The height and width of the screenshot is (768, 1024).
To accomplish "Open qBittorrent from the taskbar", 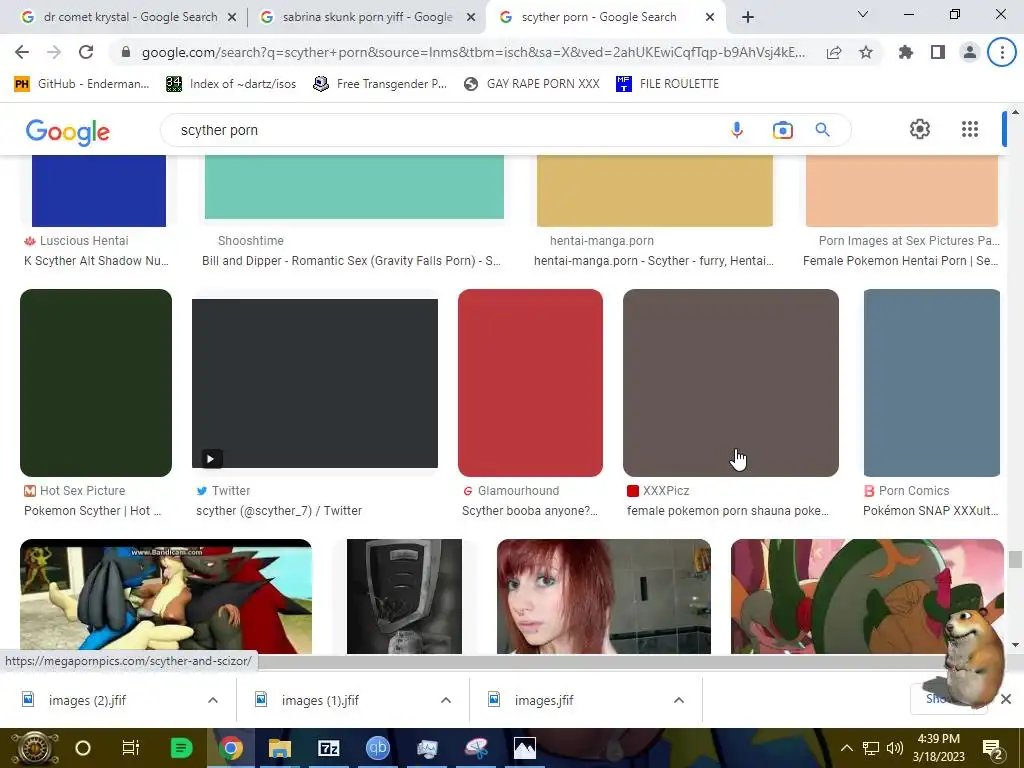I will [377, 748].
